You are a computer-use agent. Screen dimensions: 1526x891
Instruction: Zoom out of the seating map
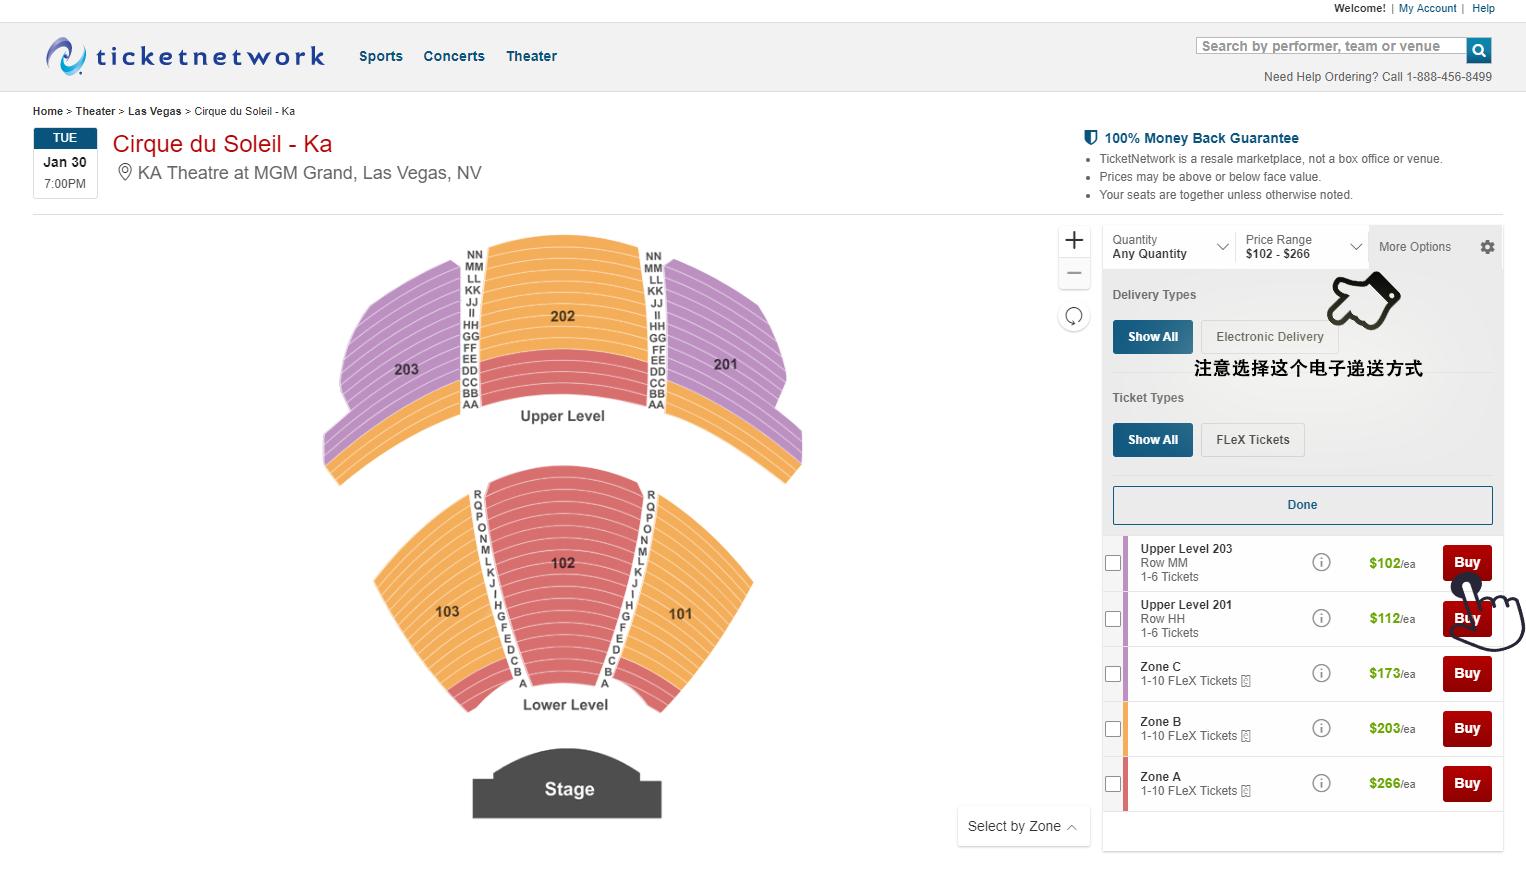point(1074,273)
